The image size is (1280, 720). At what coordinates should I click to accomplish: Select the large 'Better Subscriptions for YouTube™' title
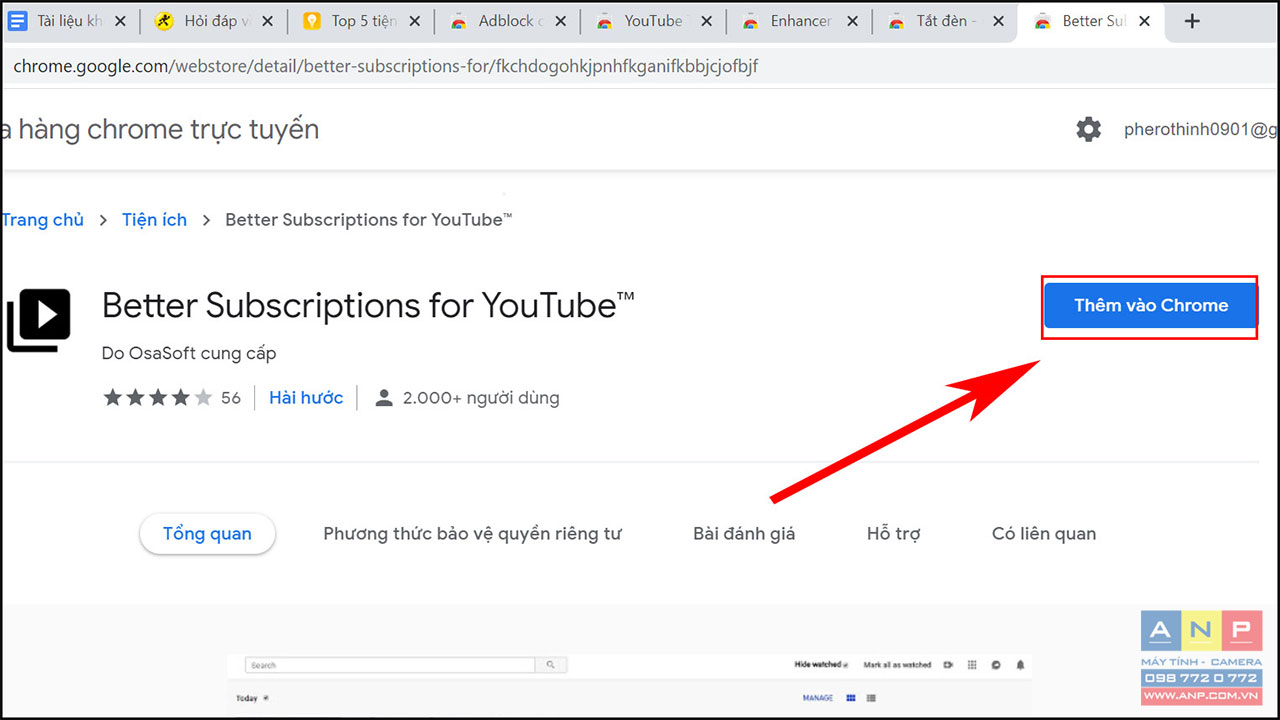[x=368, y=306]
